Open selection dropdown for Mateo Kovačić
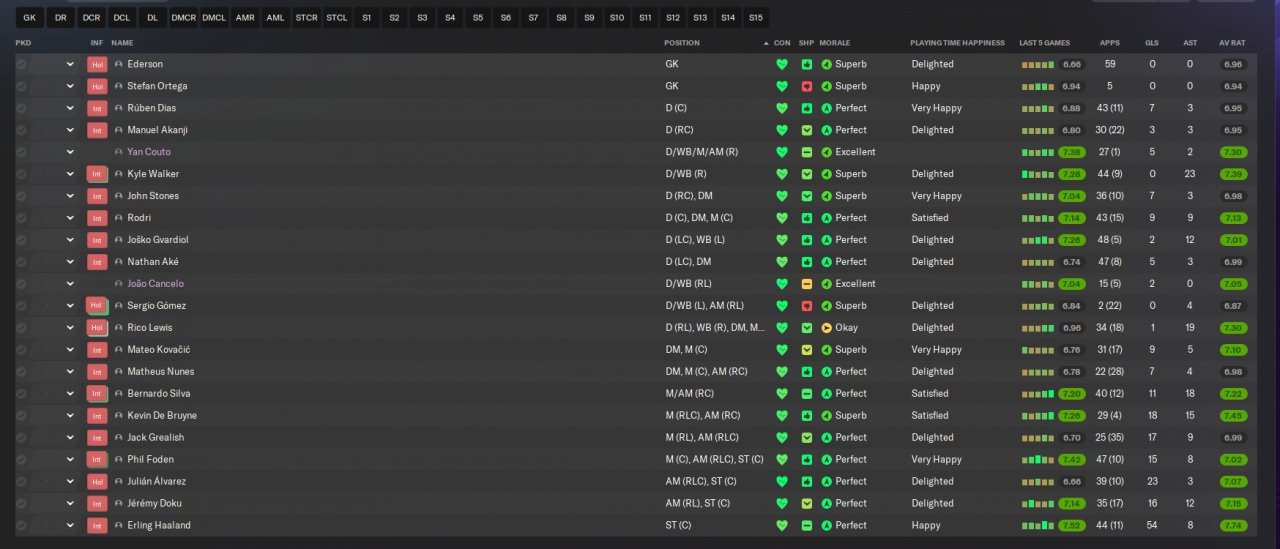The width and height of the screenshot is (1280, 549). point(70,350)
